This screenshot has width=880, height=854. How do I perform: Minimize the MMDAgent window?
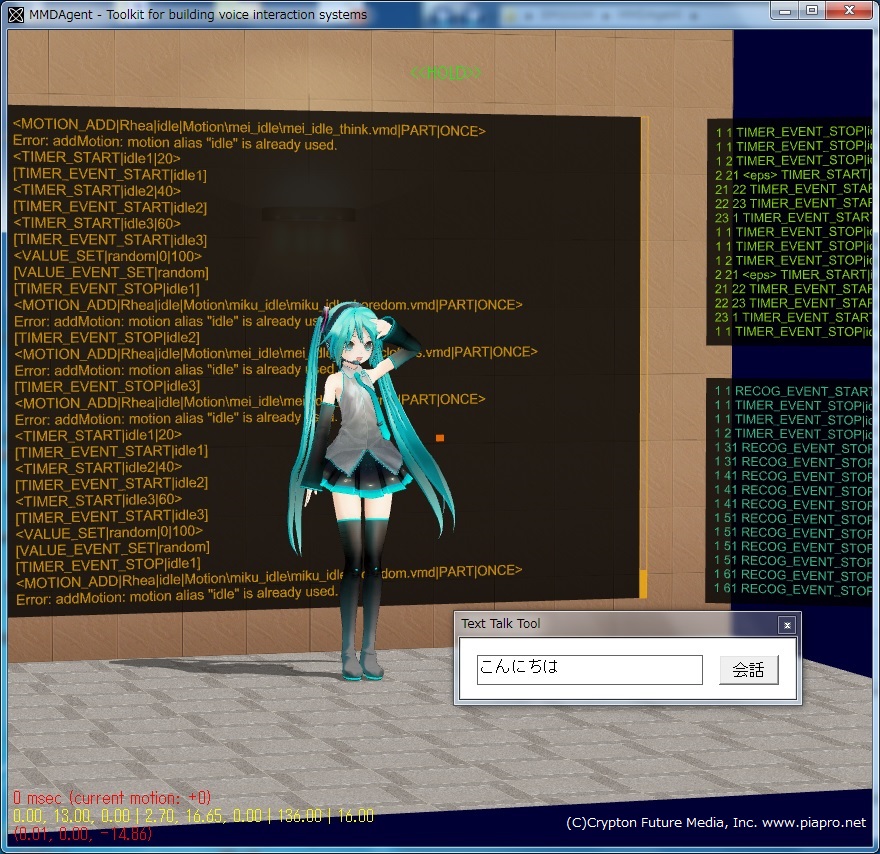[x=785, y=11]
